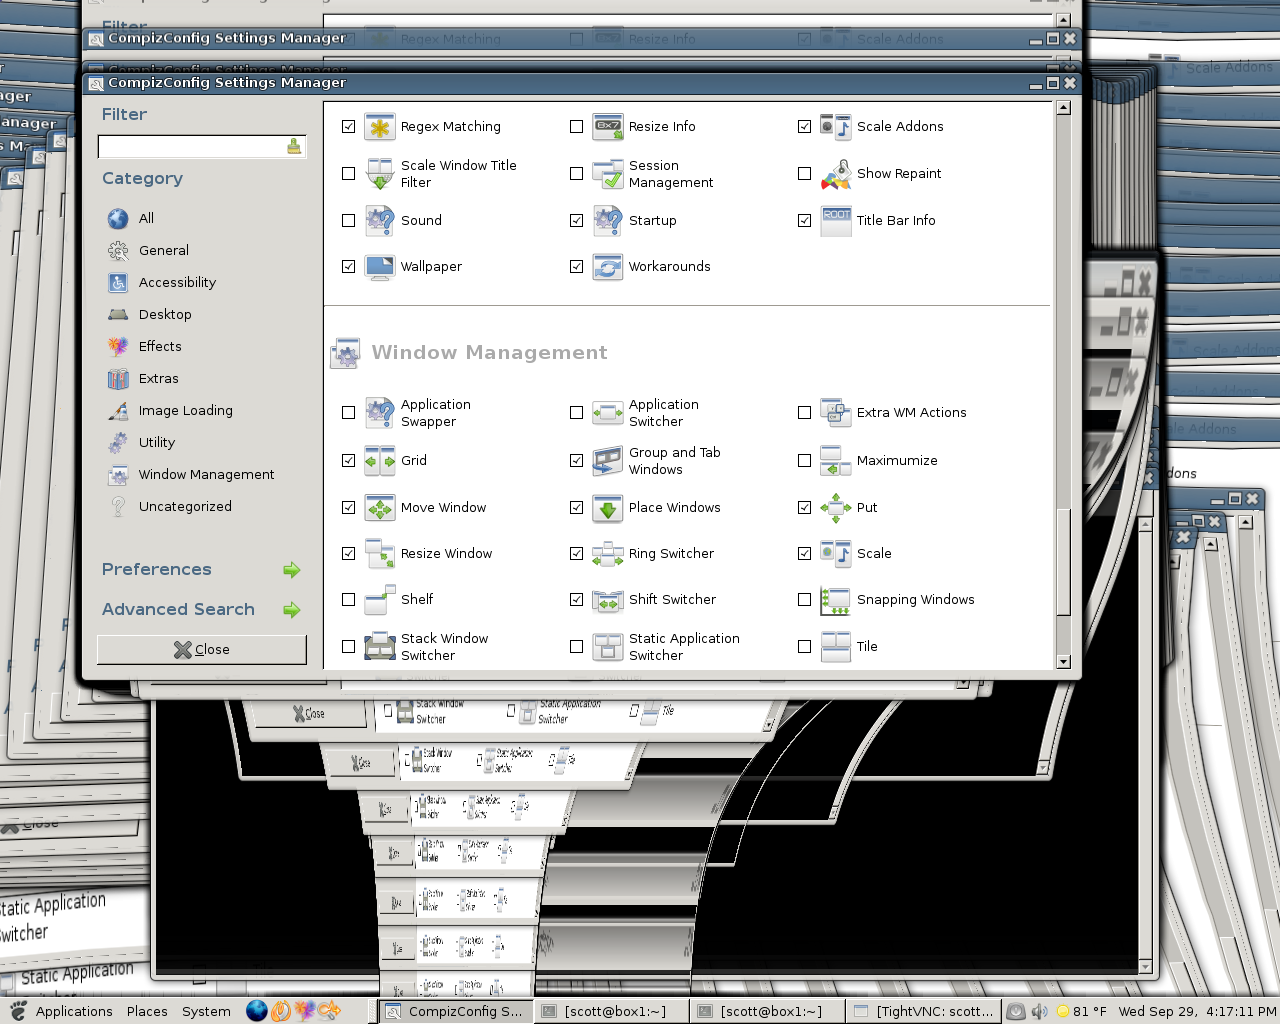1280x1024 pixels.
Task: Click the Close button in the sidebar
Action: tap(202, 650)
